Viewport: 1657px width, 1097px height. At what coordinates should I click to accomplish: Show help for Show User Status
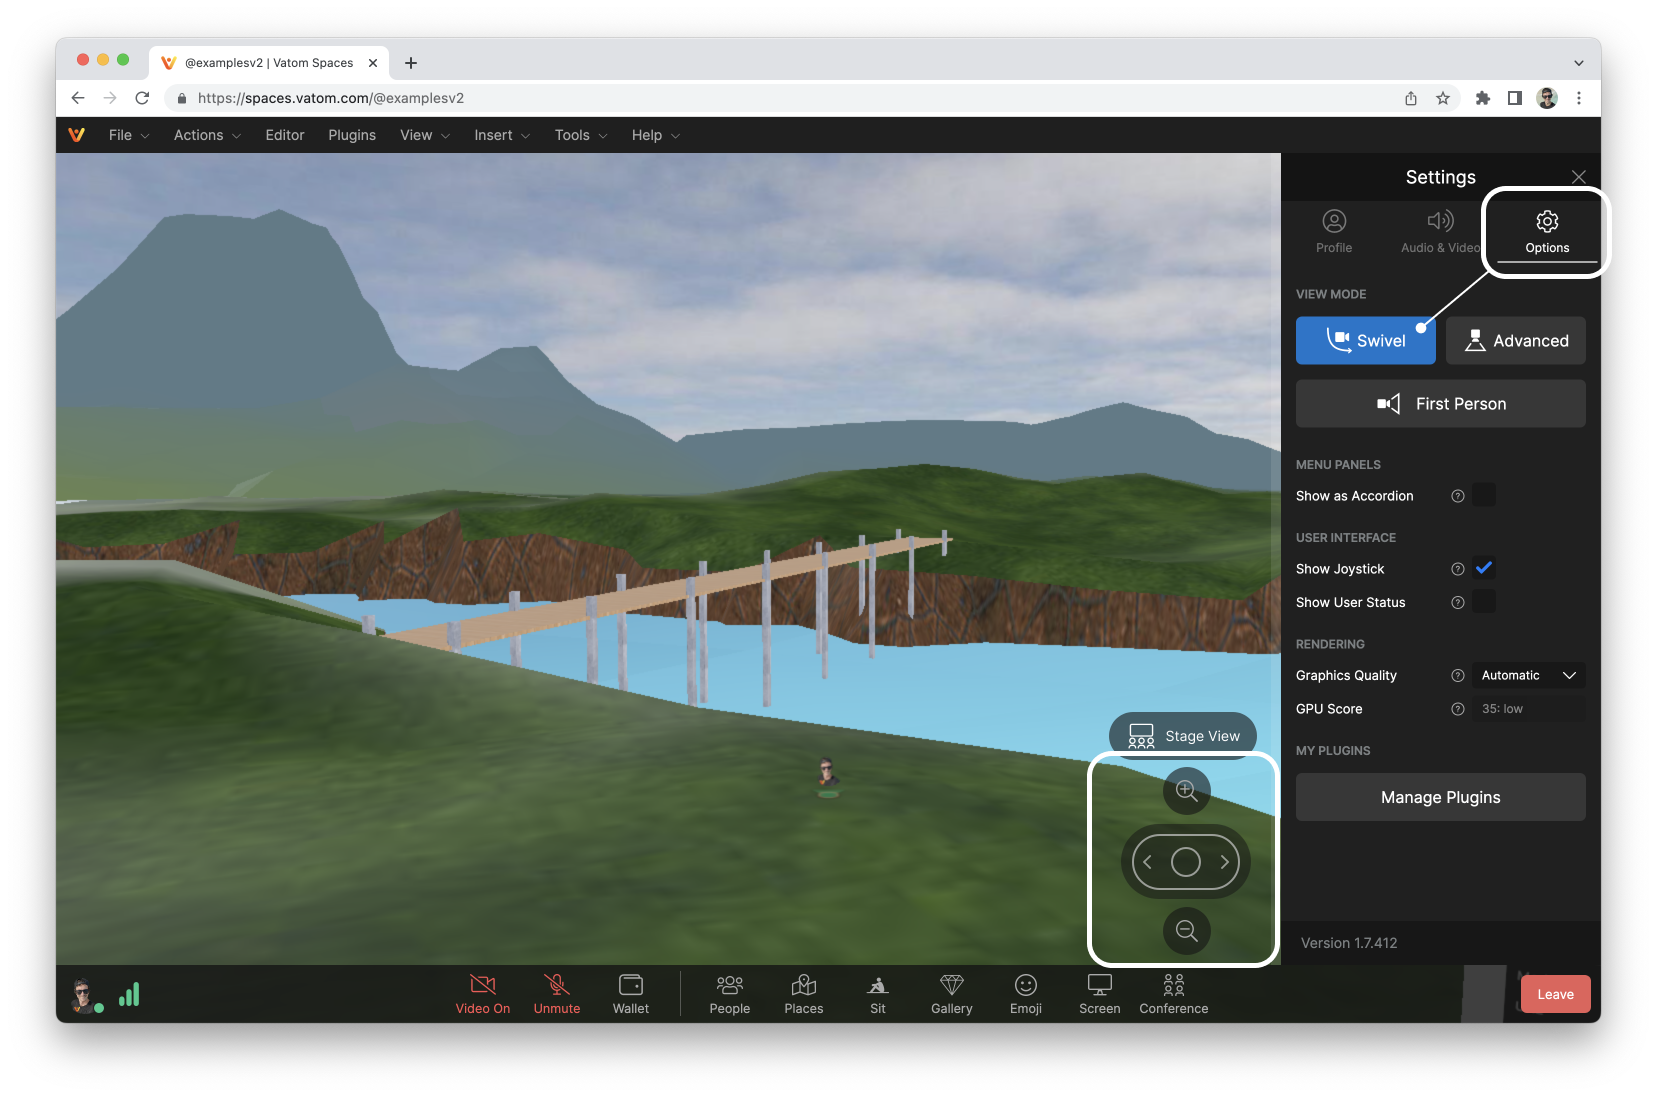(1458, 602)
